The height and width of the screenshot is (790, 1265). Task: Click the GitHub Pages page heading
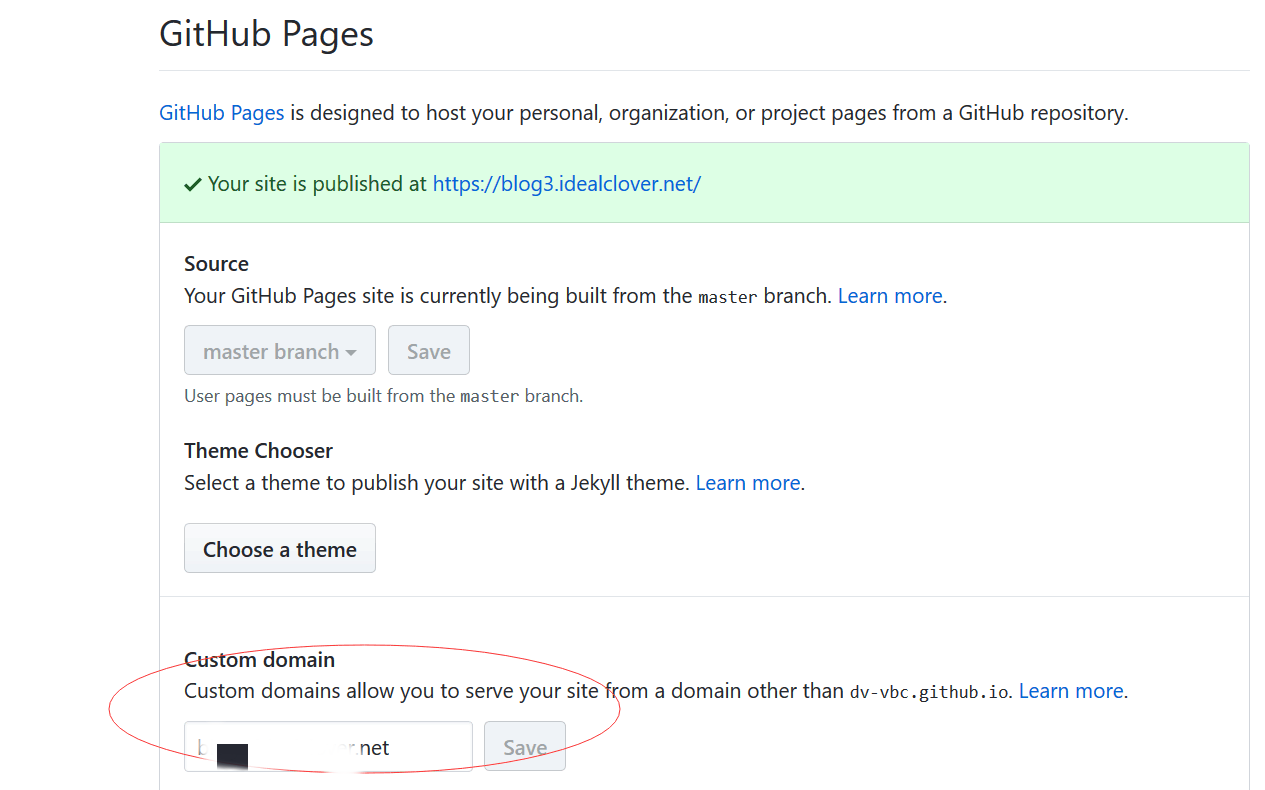click(266, 34)
